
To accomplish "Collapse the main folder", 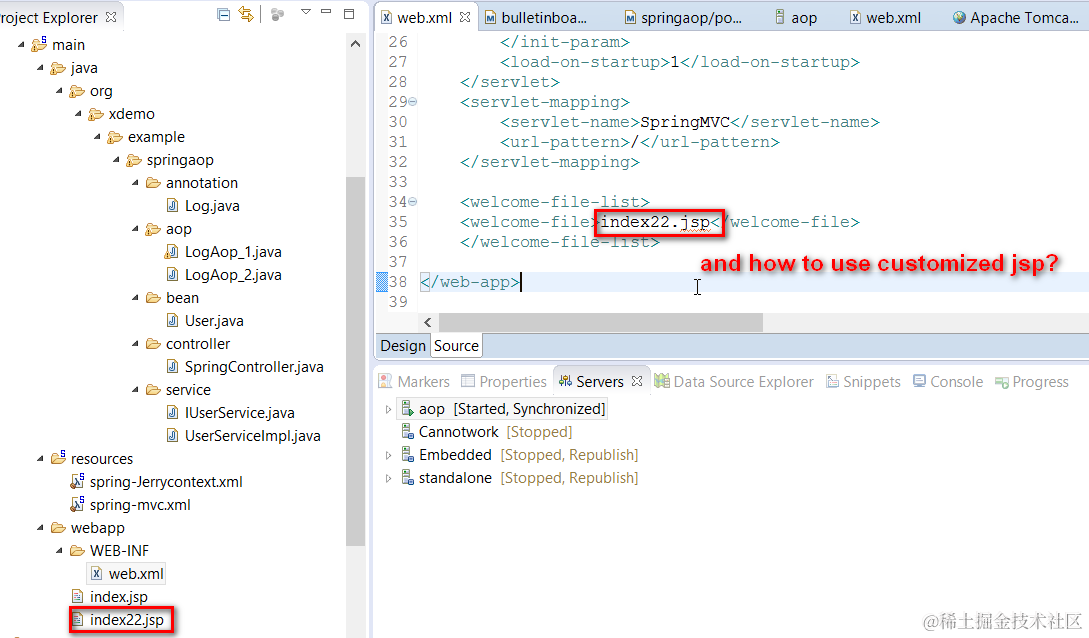I will [21, 45].
